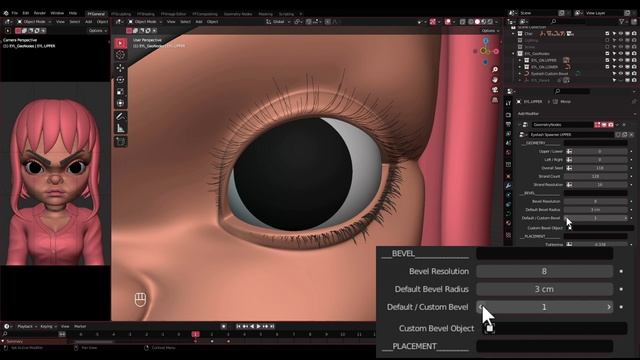Click the Bevel Resolution field in enlarged panel
This screenshot has height=360, width=640.
tap(544, 271)
